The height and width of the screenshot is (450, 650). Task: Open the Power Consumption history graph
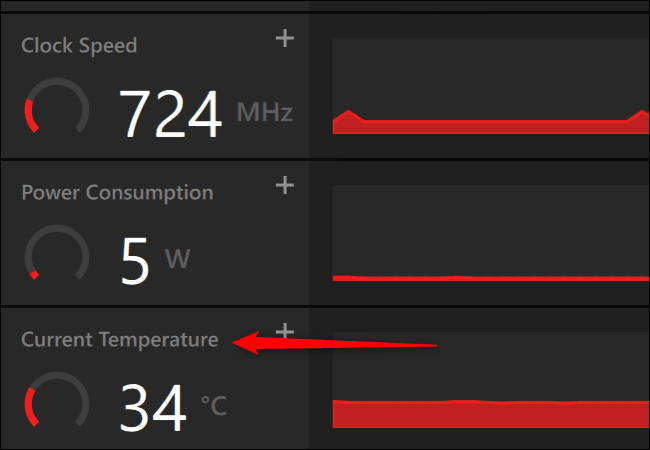490,235
